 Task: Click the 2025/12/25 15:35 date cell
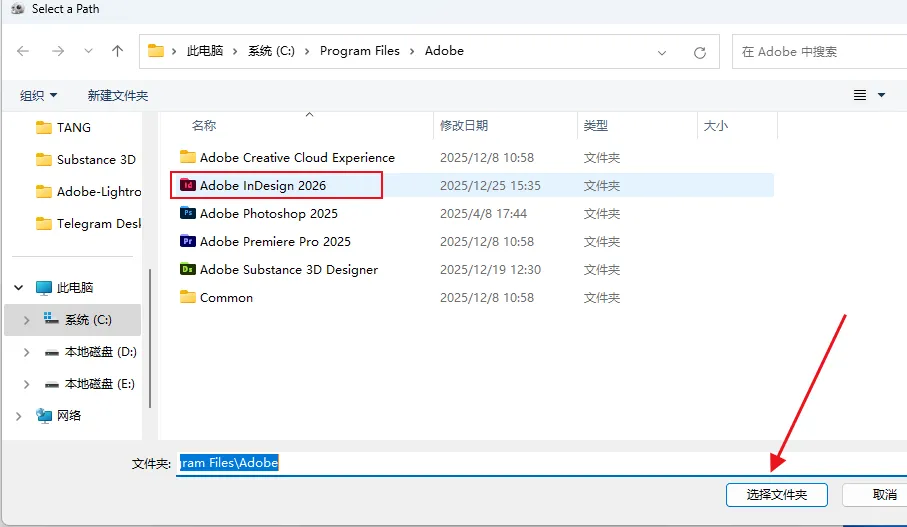pyautogui.click(x=490, y=186)
